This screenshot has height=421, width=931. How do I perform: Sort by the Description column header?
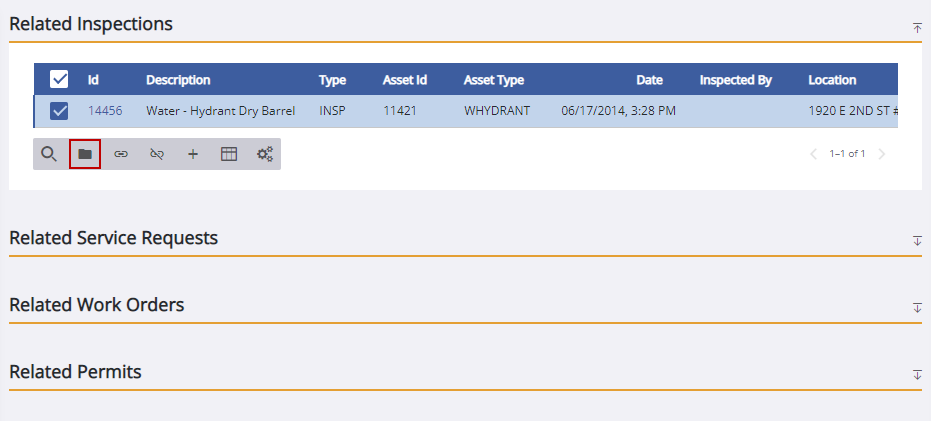178,80
